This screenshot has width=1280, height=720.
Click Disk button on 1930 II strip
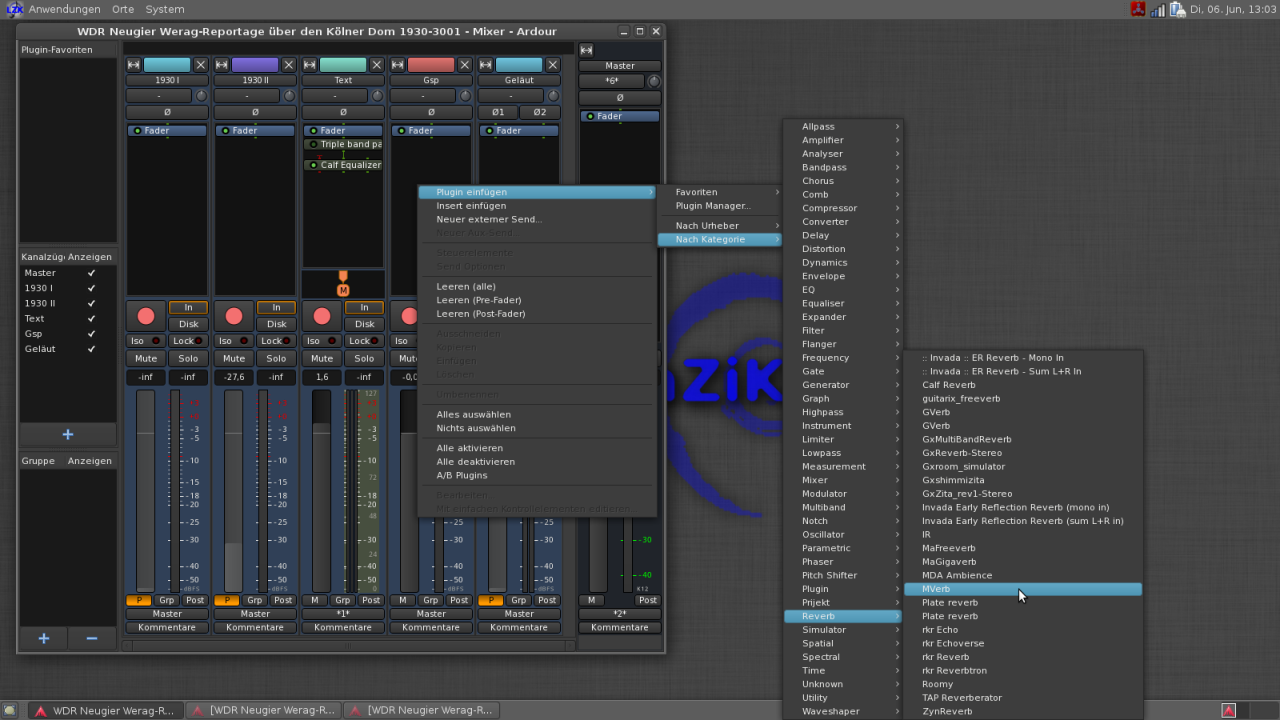pos(276,324)
